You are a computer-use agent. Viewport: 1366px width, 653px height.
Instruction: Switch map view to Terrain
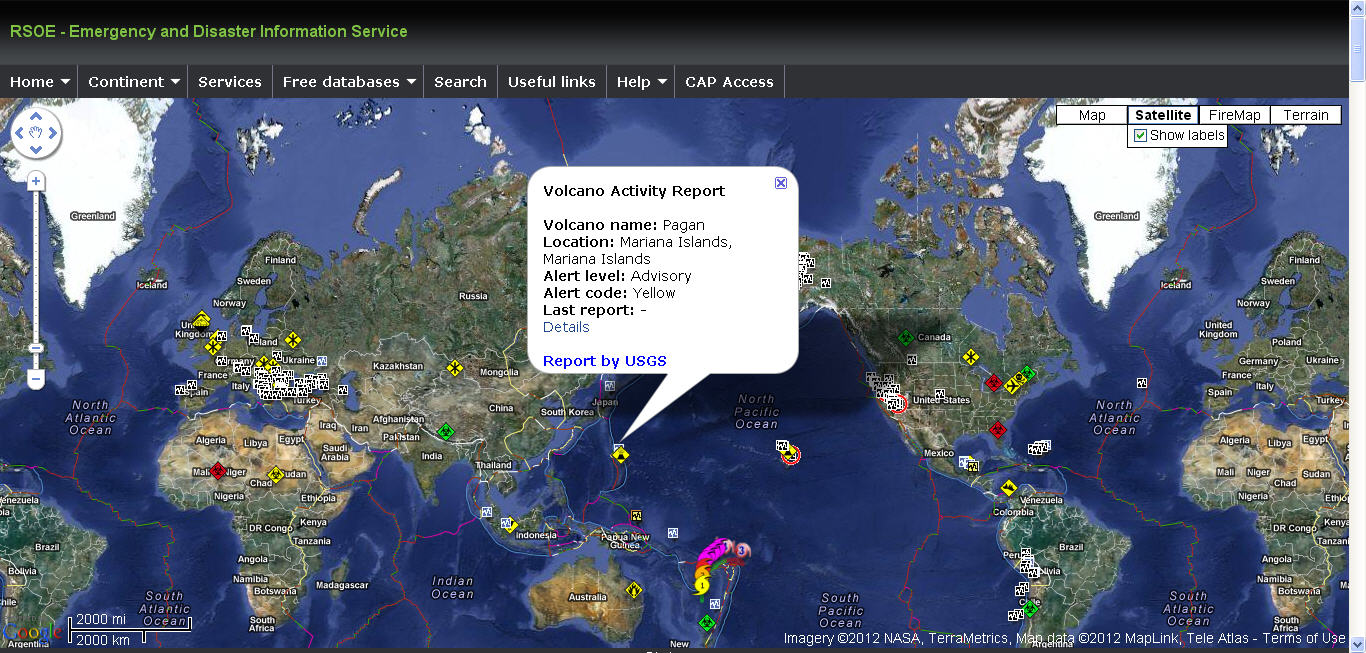(x=1305, y=115)
